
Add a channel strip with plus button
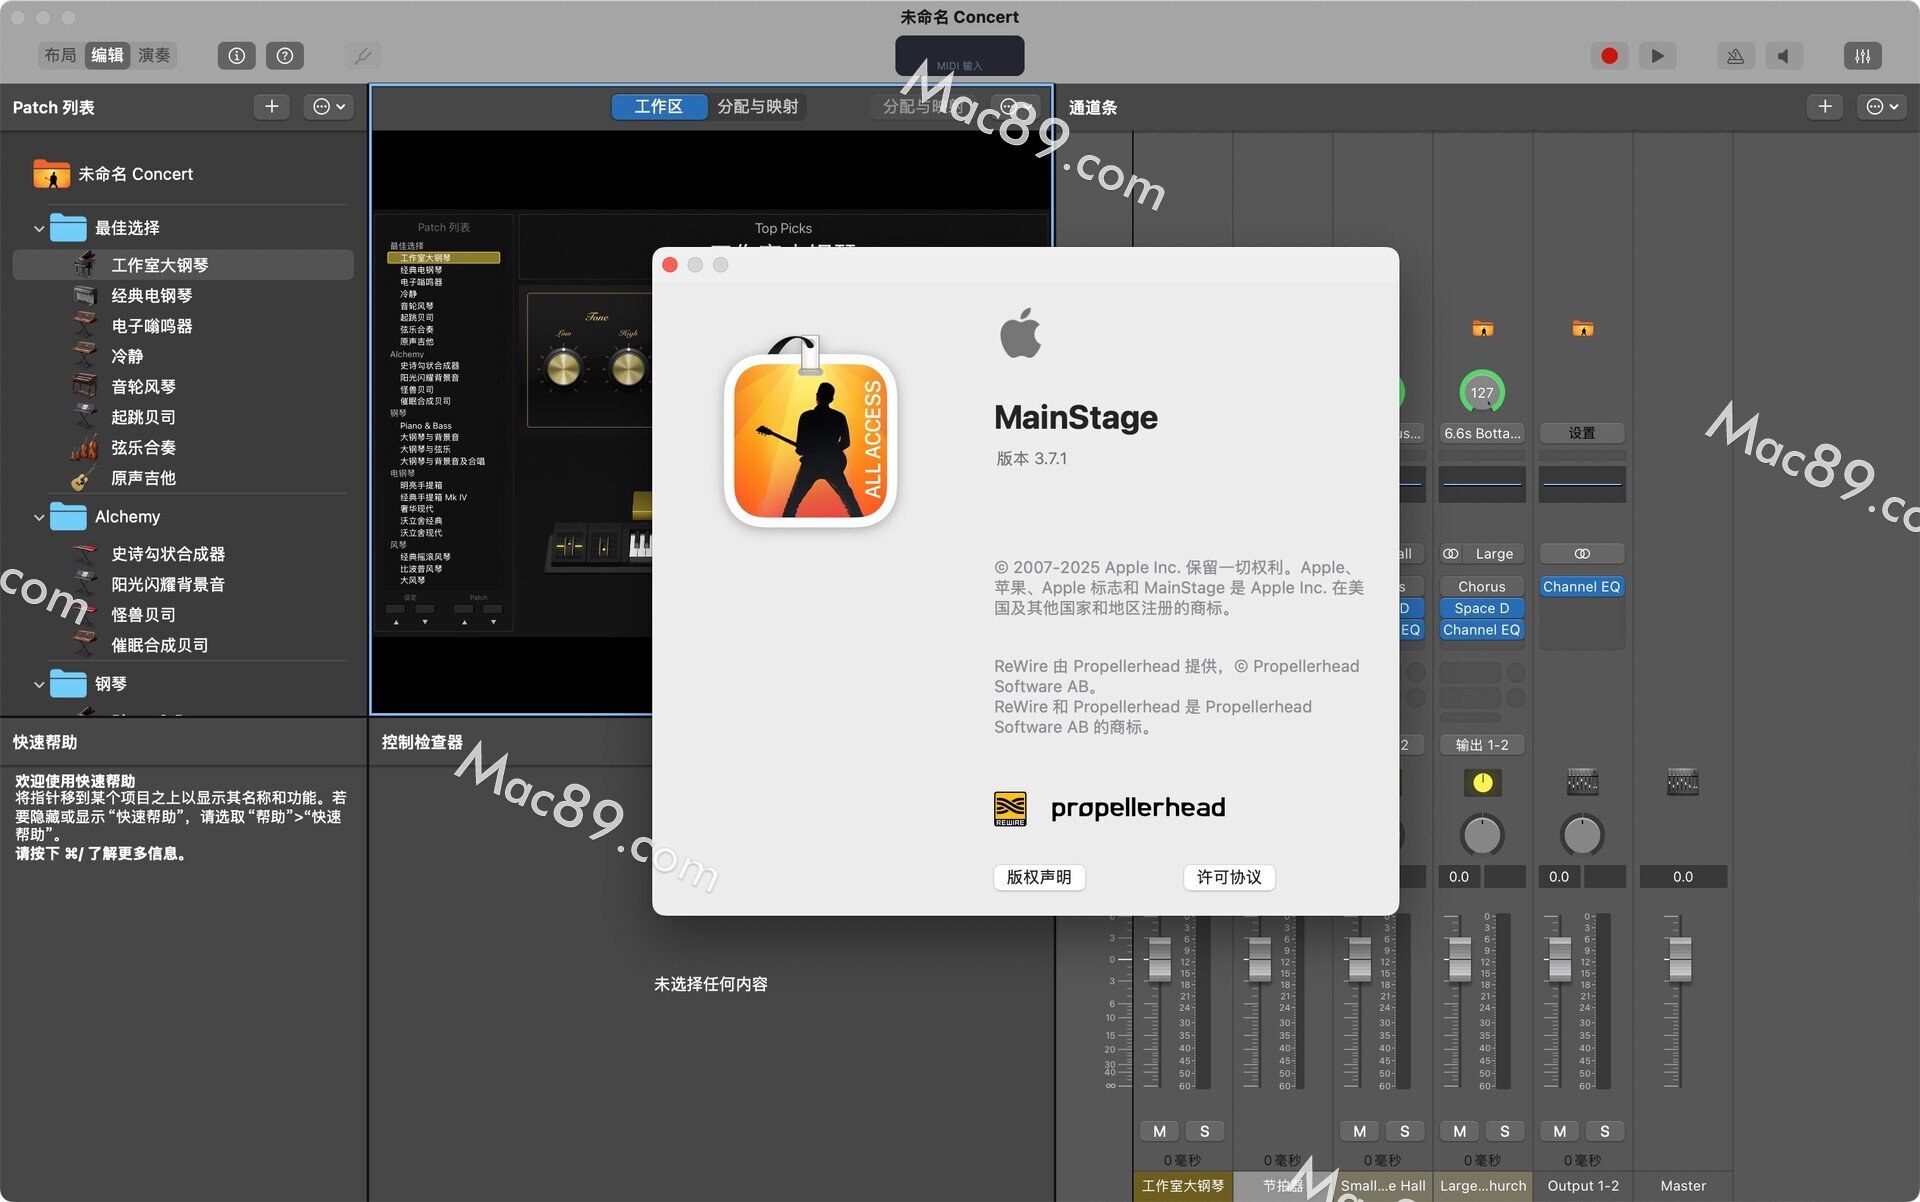[x=1824, y=107]
